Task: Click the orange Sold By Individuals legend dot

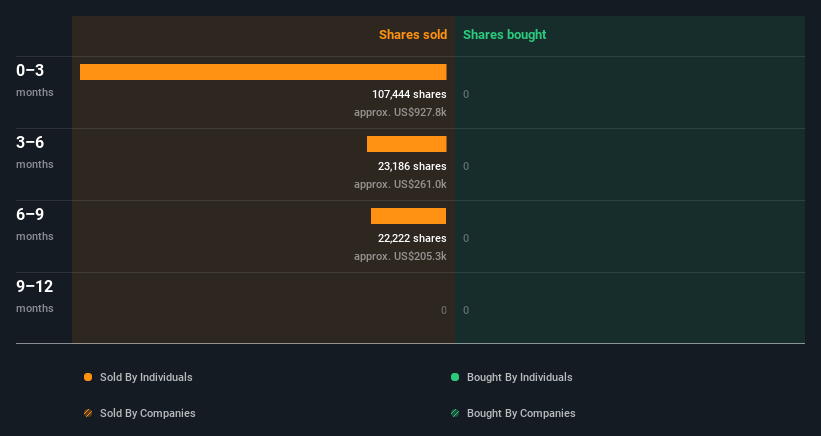Action: (88, 377)
